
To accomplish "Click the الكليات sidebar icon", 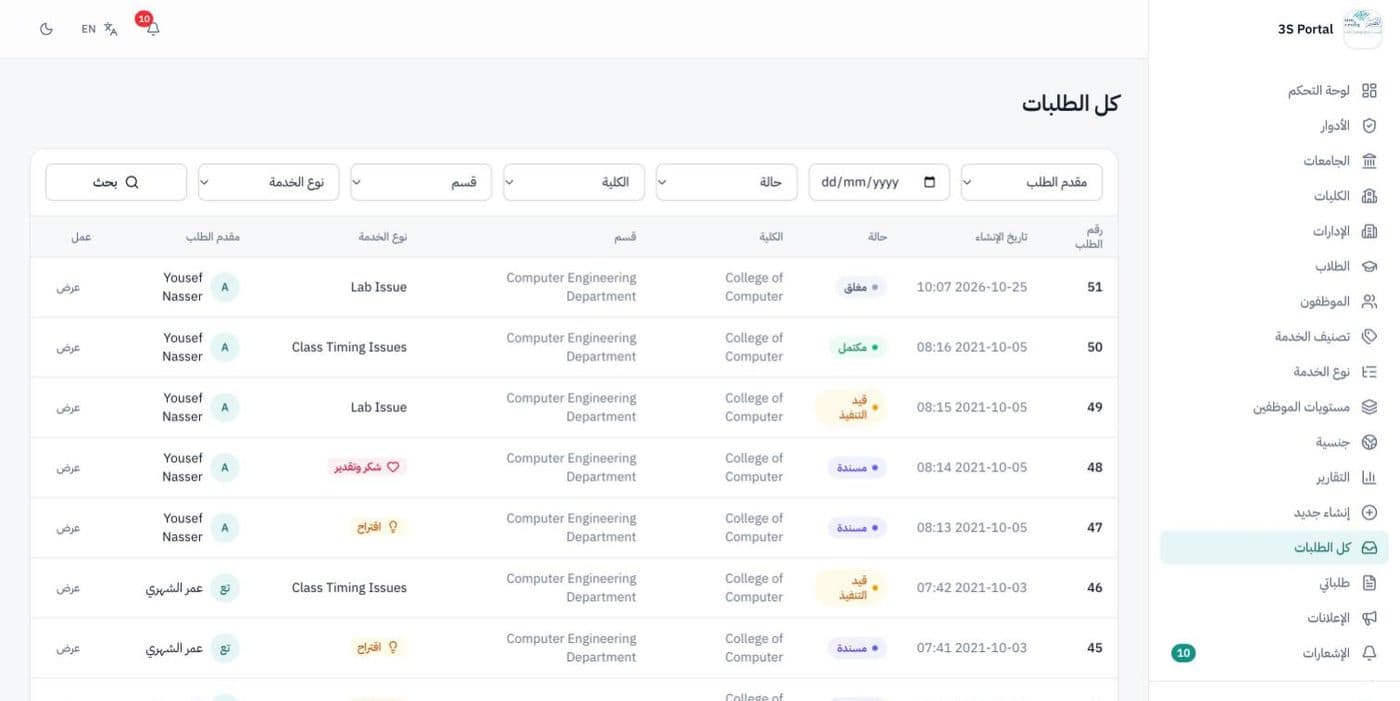I will click(1369, 196).
